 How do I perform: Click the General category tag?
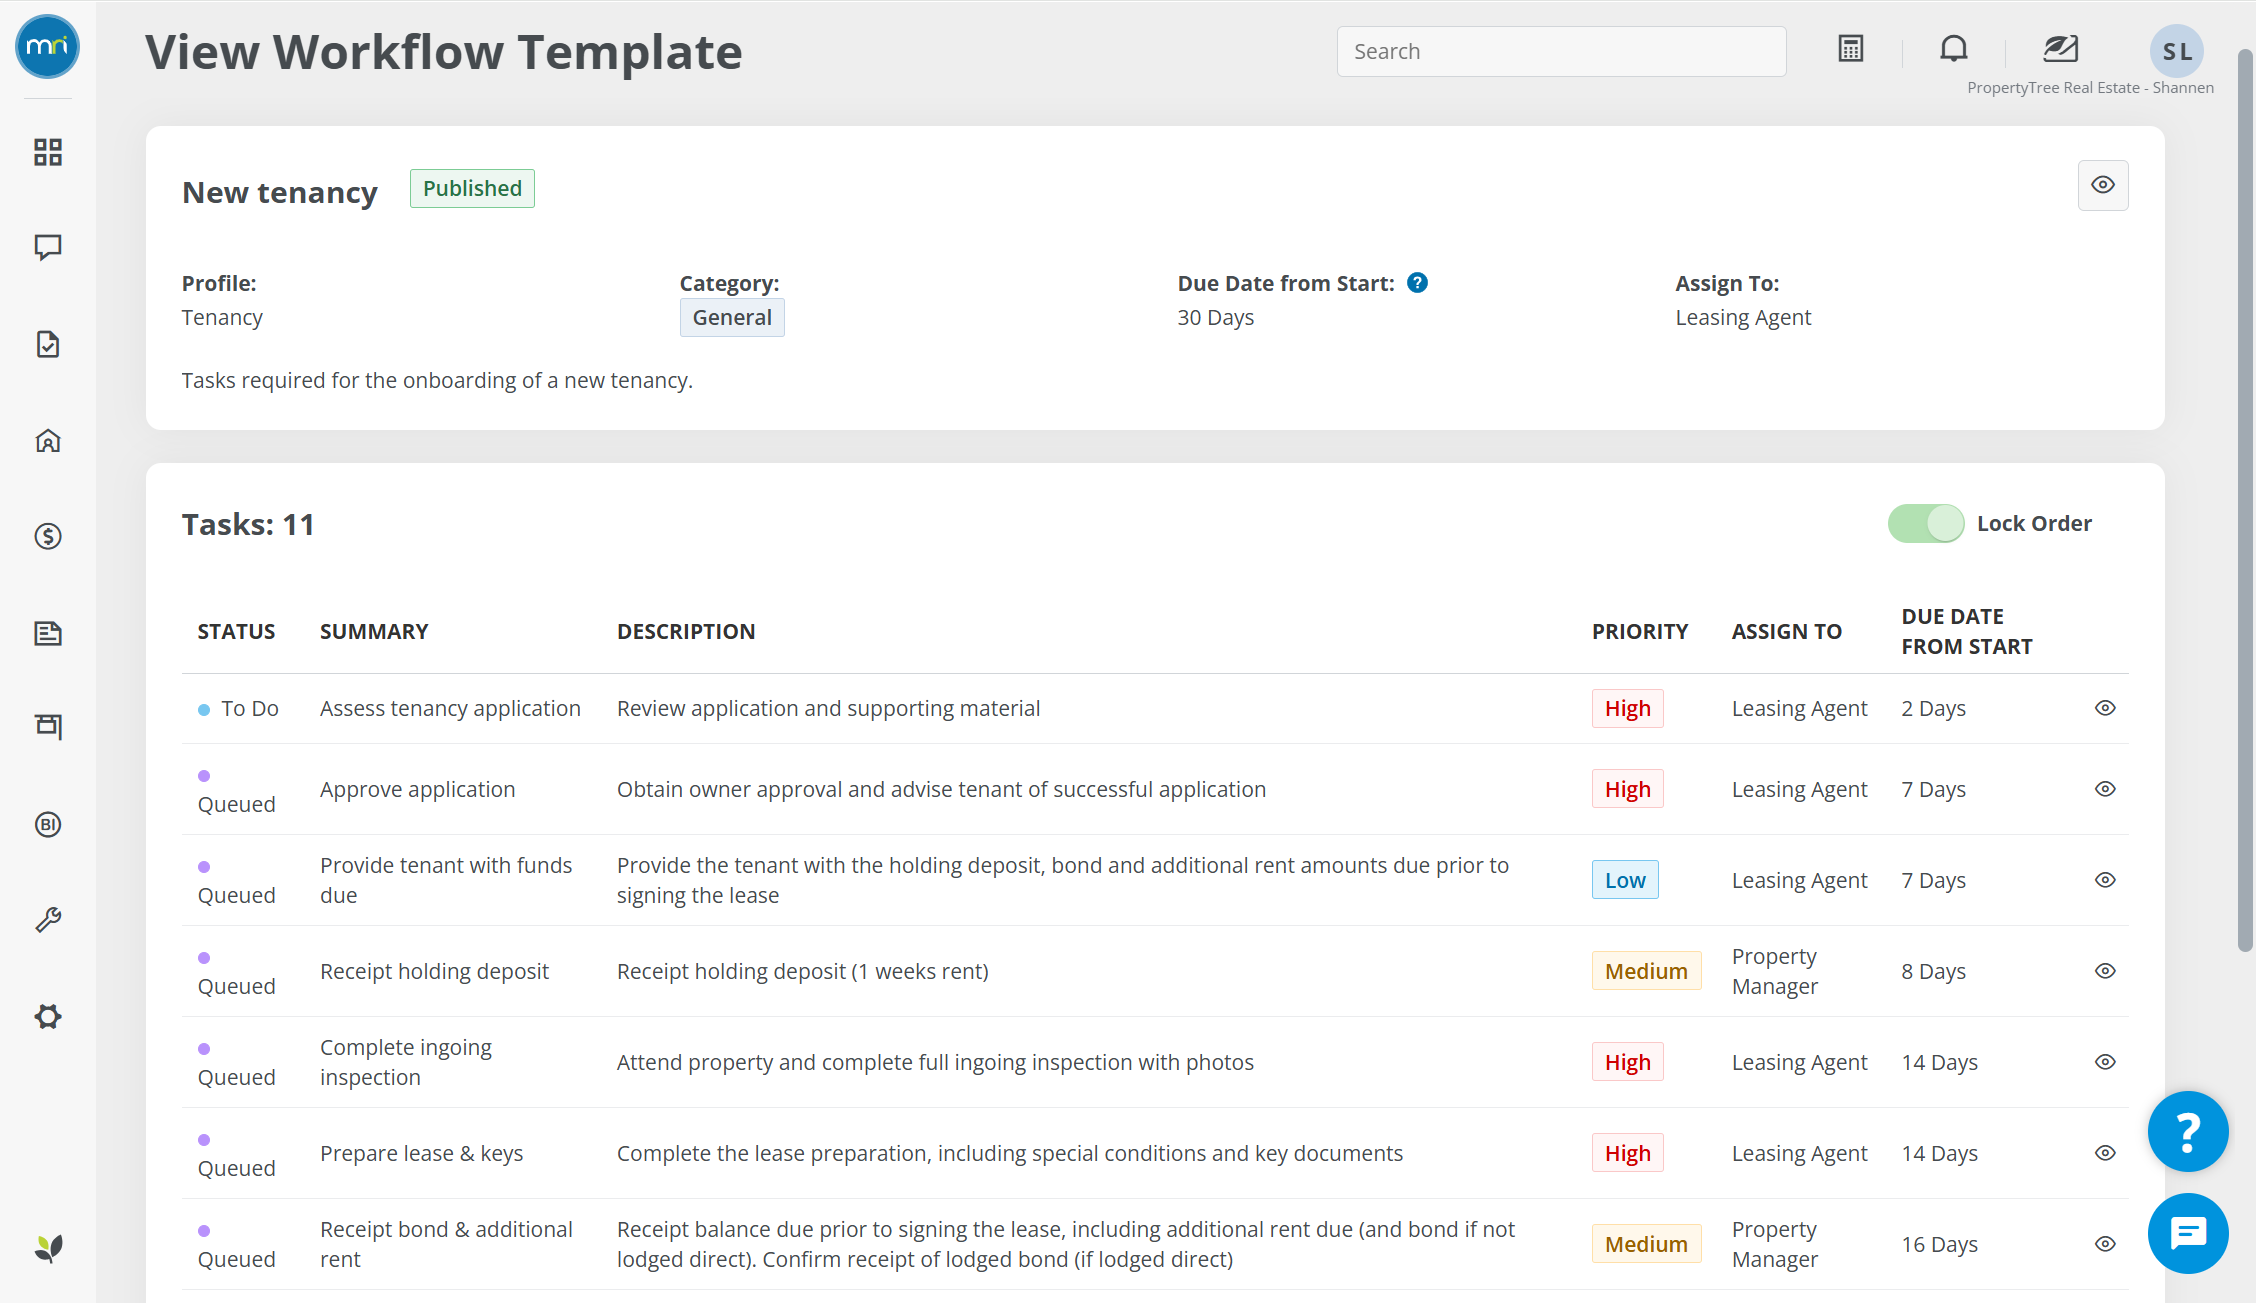(732, 318)
